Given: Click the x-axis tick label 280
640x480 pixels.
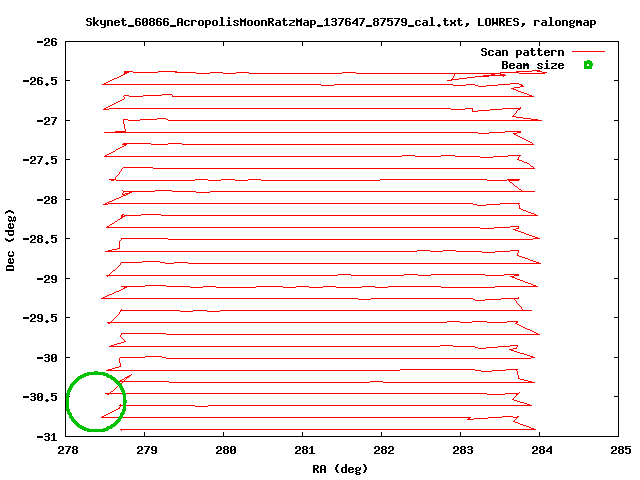Looking at the screenshot, I should [225, 450].
